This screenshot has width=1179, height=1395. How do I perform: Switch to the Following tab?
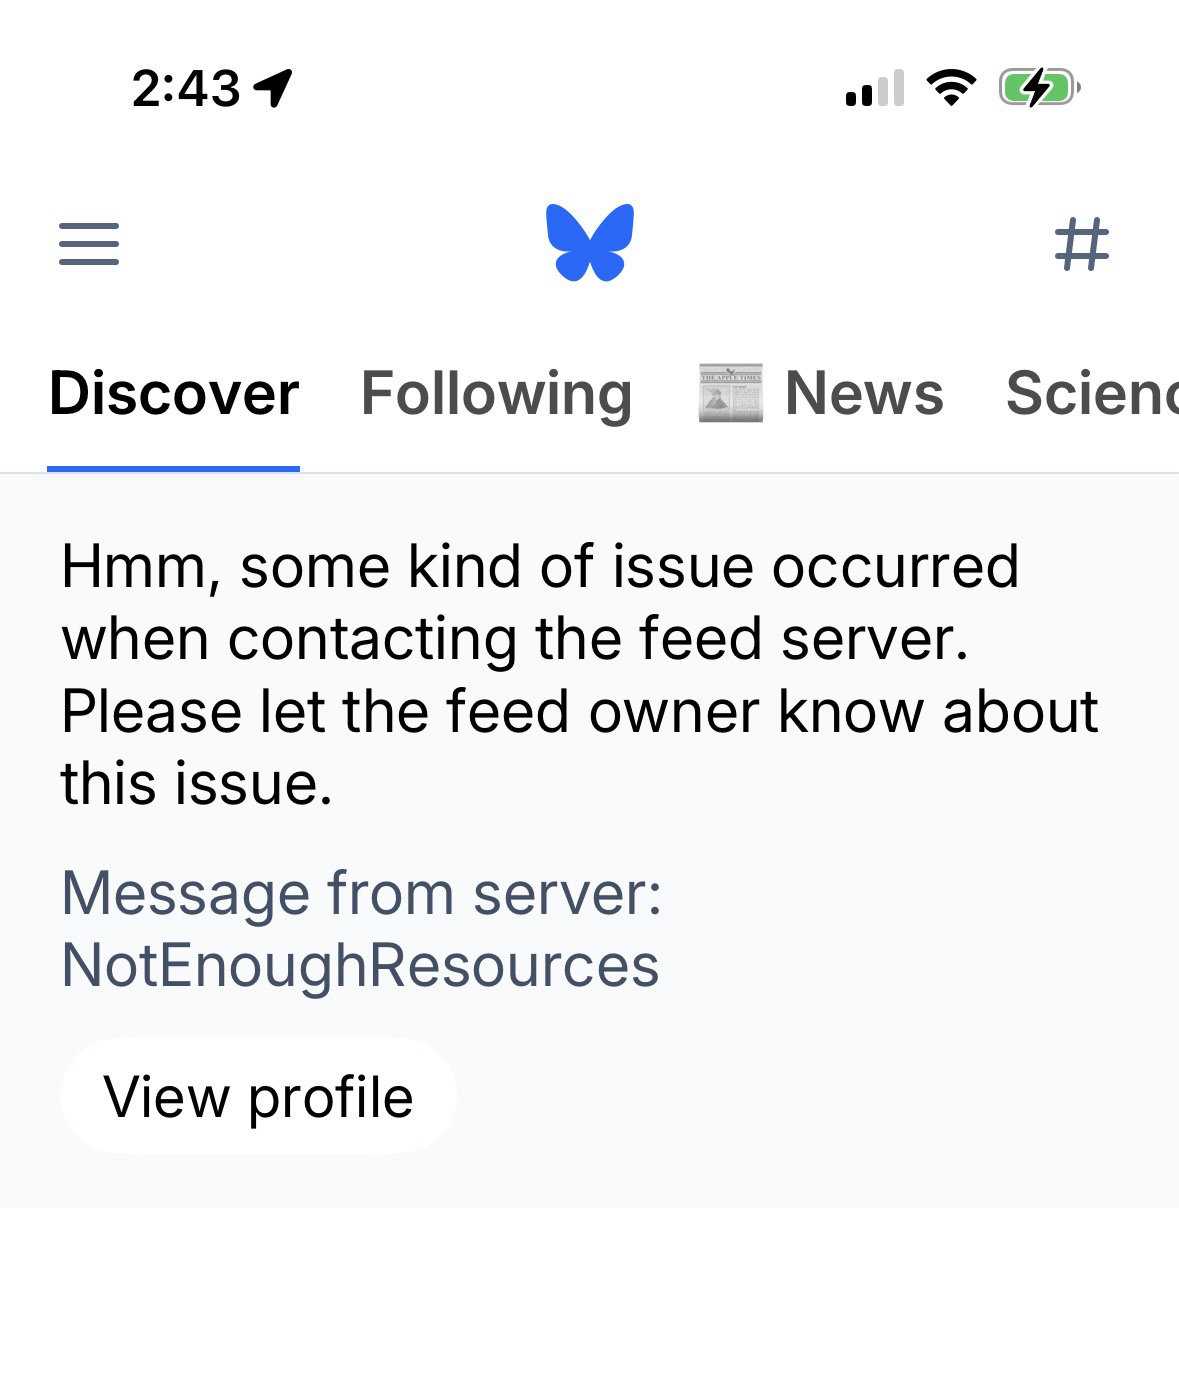(496, 393)
